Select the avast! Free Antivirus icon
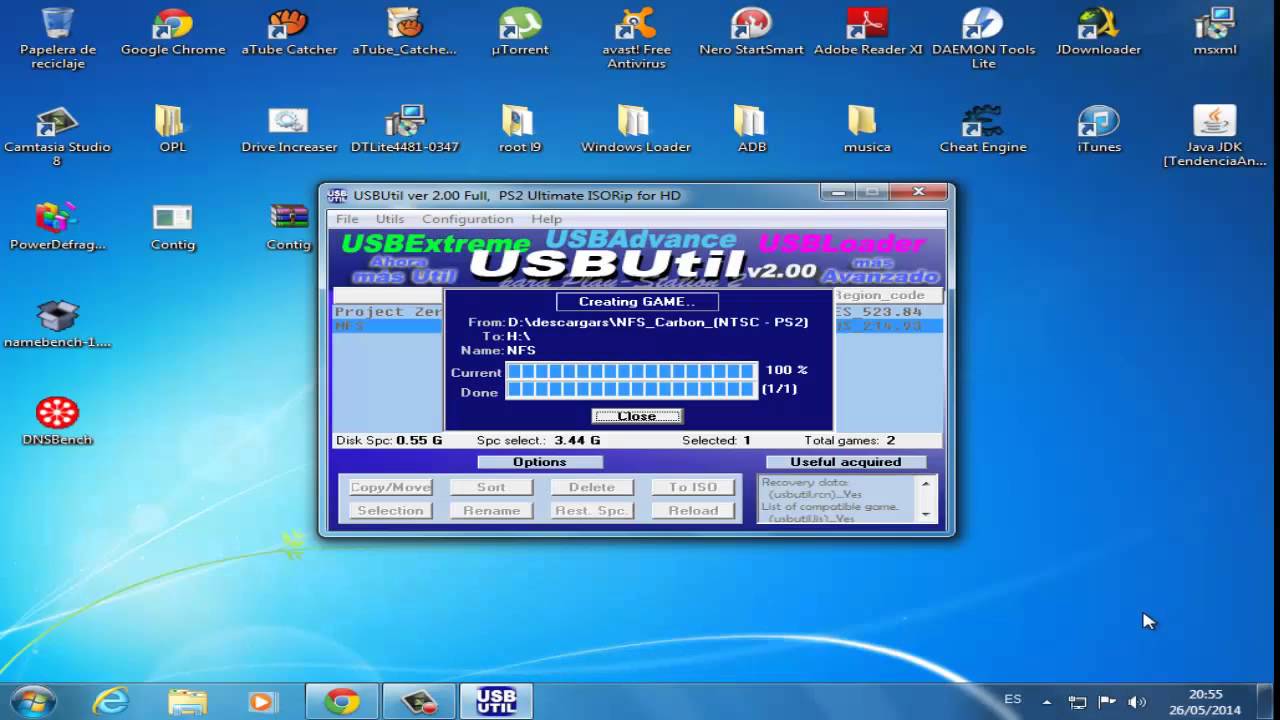Image resolution: width=1280 pixels, height=720 pixels. [x=636, y=38]
